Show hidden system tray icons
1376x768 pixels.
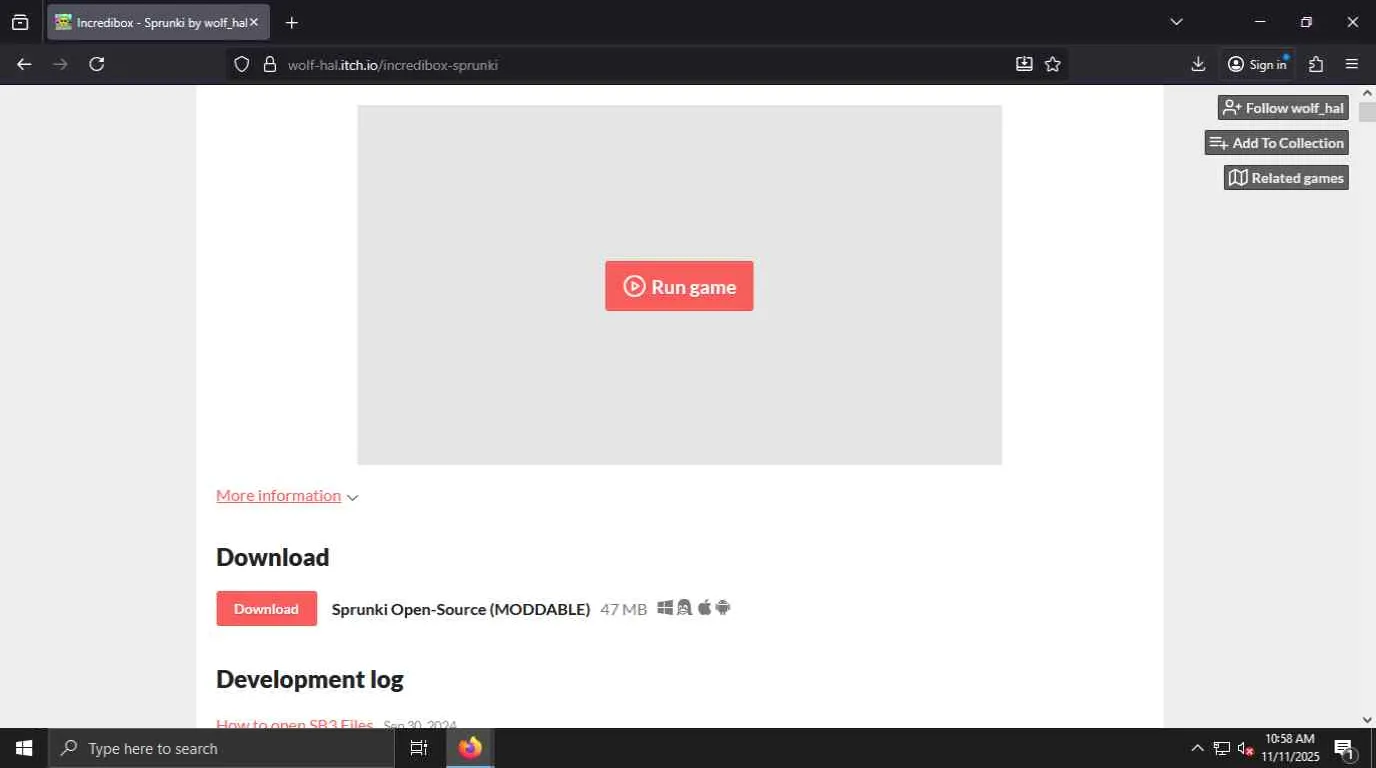1197,748
